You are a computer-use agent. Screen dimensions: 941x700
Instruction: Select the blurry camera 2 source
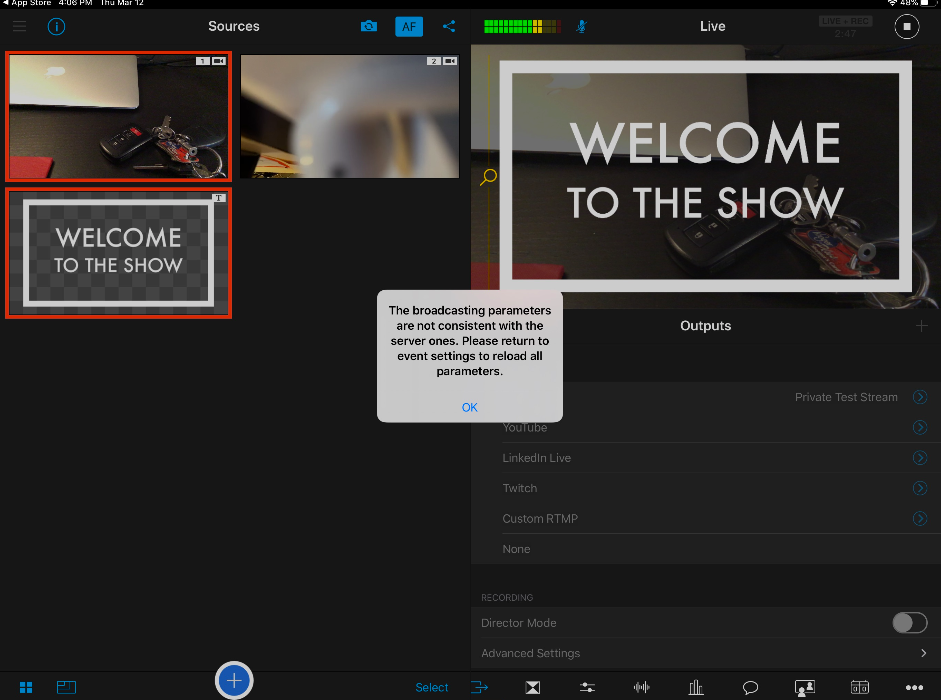[x=349, y=116]
